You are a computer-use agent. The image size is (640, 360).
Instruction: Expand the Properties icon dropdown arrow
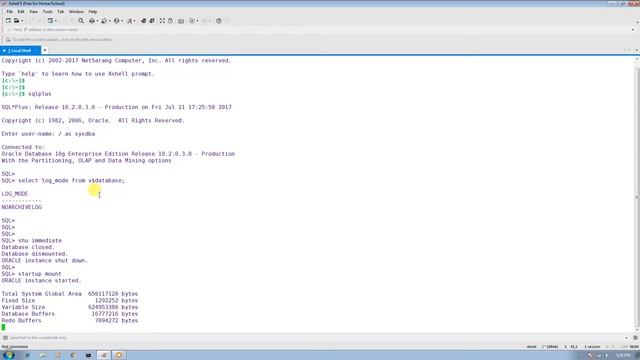click(56, 21)
